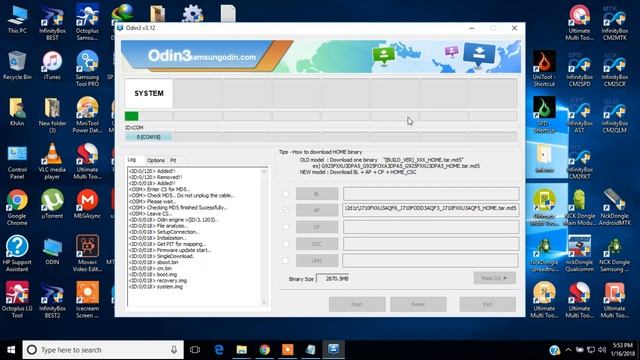Open the Windows Start menu
Screen dimensions: 640x360
coord(11,350)
